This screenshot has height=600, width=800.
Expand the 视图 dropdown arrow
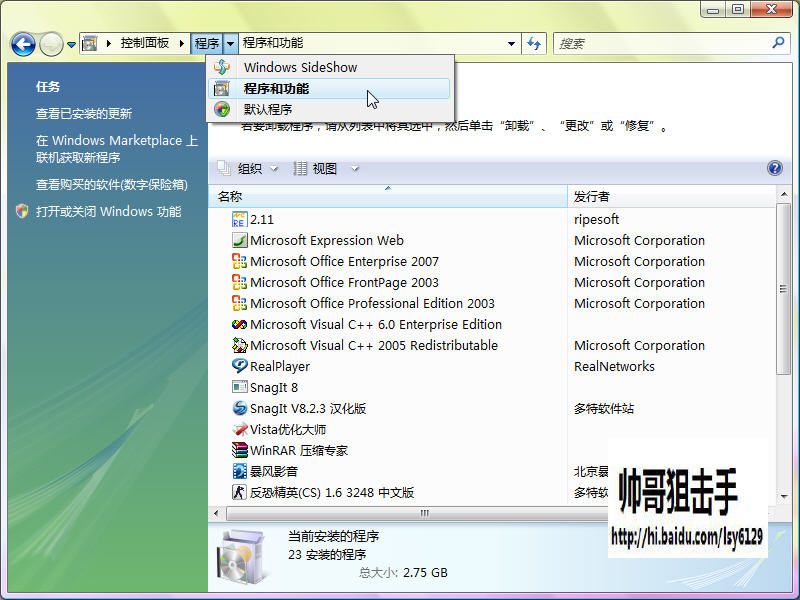(x=355, y=169)
